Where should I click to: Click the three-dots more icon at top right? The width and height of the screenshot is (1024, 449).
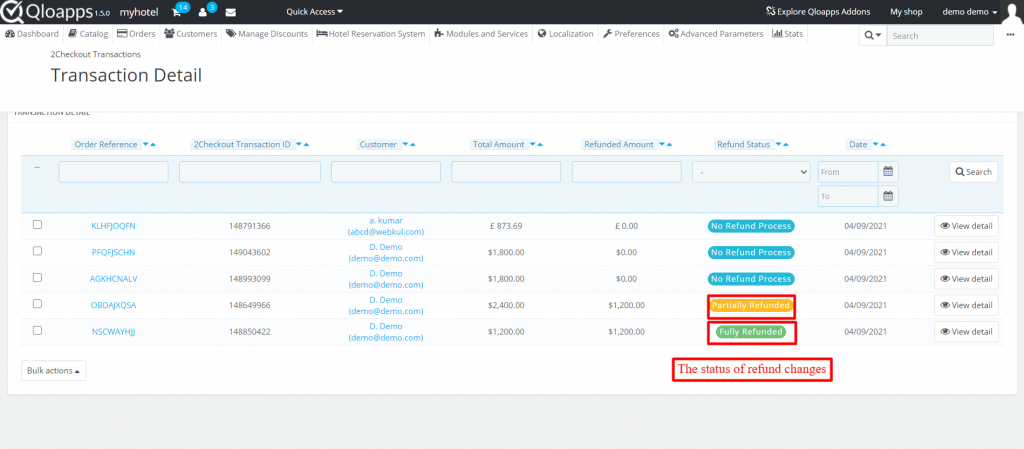click(x=1010, y=35)
